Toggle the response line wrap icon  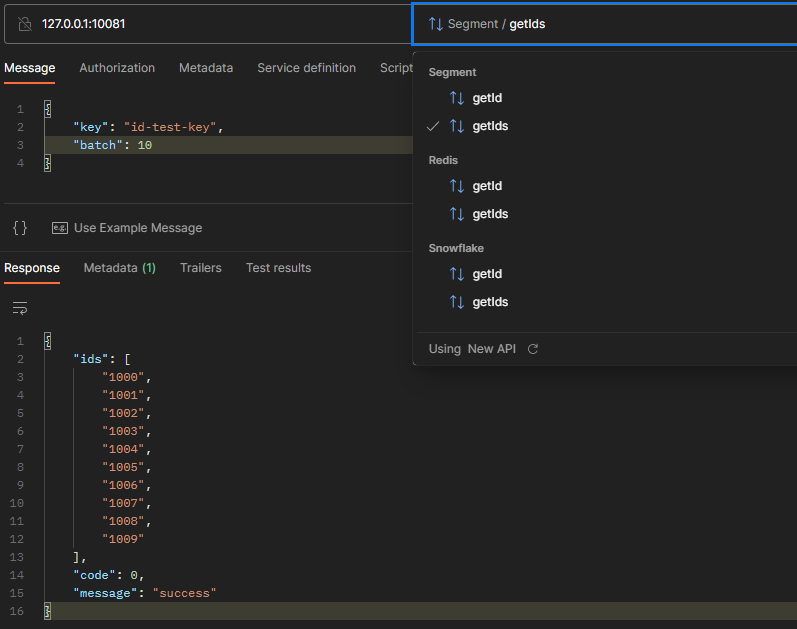tap(20, 308)
